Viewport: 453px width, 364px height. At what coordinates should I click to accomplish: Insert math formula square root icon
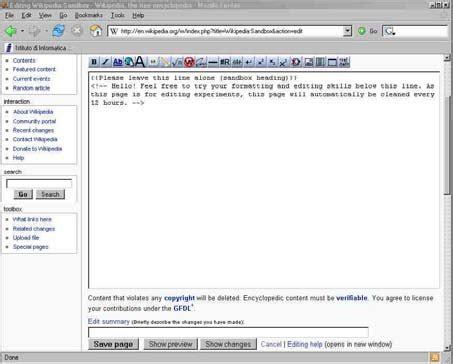click(177, 62)
